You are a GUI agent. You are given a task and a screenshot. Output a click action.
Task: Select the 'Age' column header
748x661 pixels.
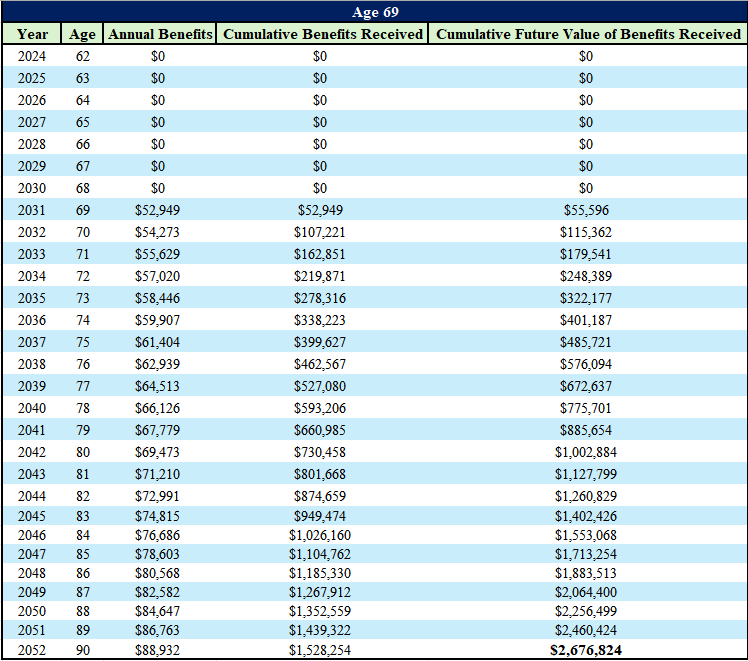82,34
